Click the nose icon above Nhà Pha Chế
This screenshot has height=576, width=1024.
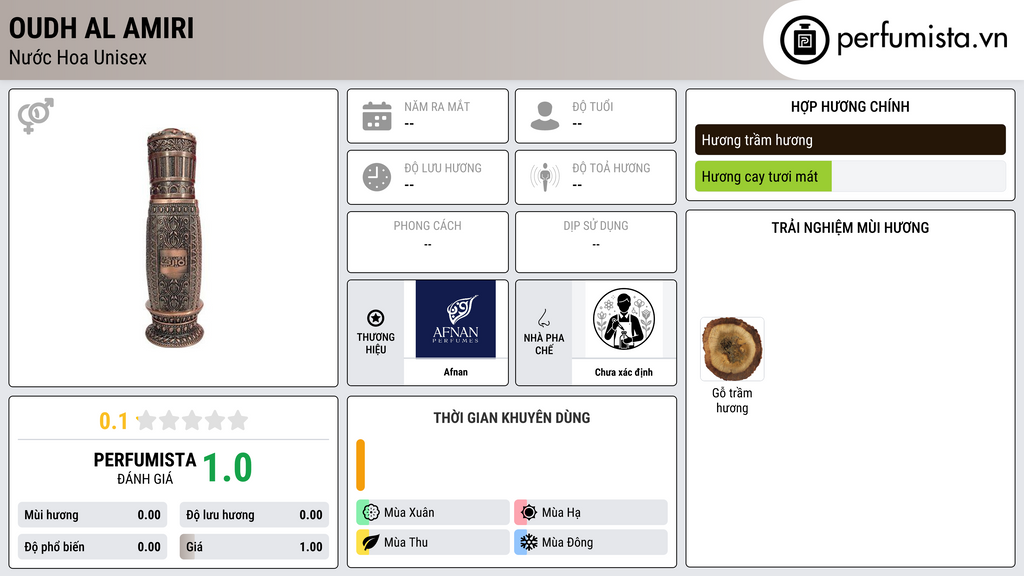point(543,318)
